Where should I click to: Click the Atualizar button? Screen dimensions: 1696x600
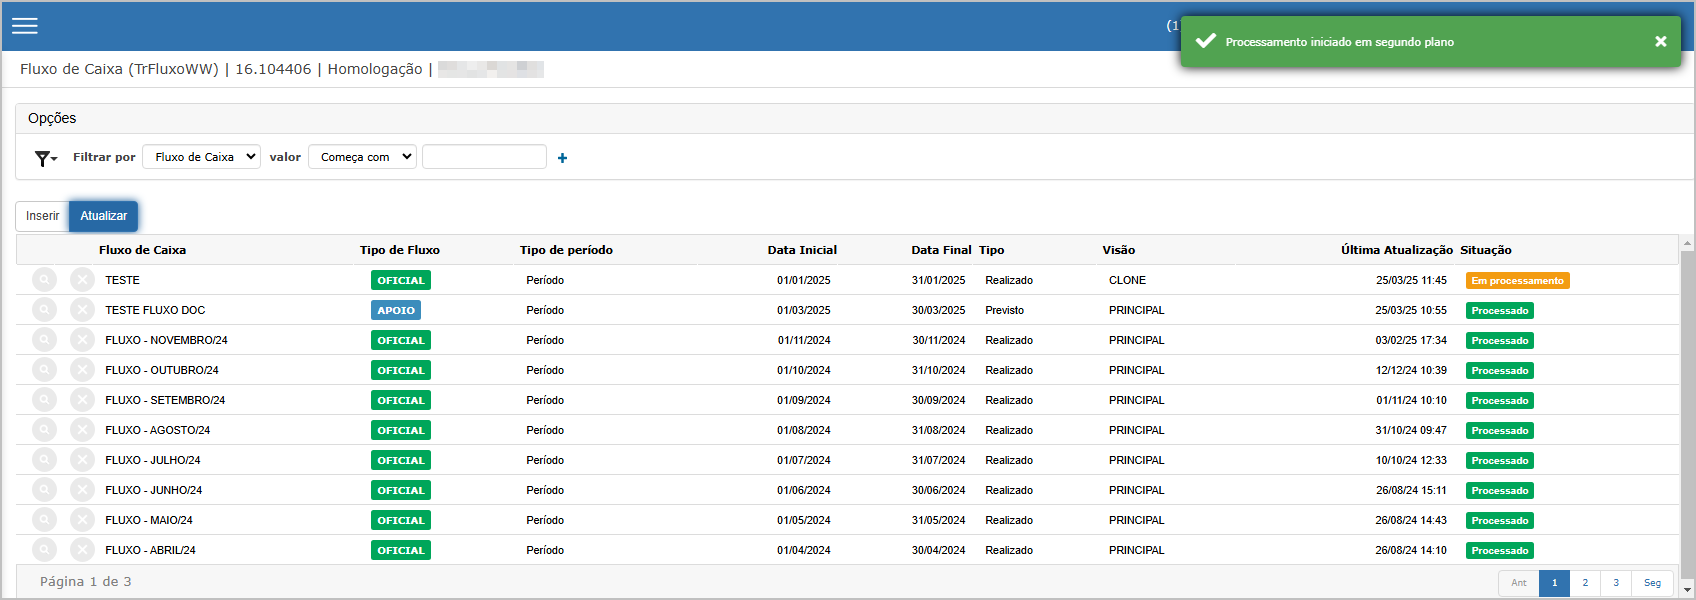pos(104,216)
